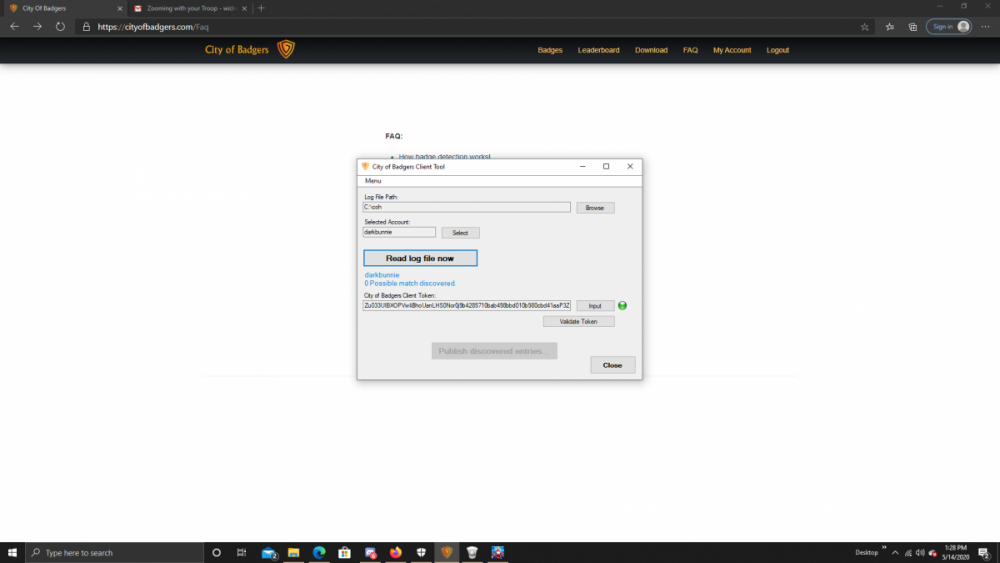
Task: Go to the Download page
Action: pyautogui.click(x=651, y=50)
